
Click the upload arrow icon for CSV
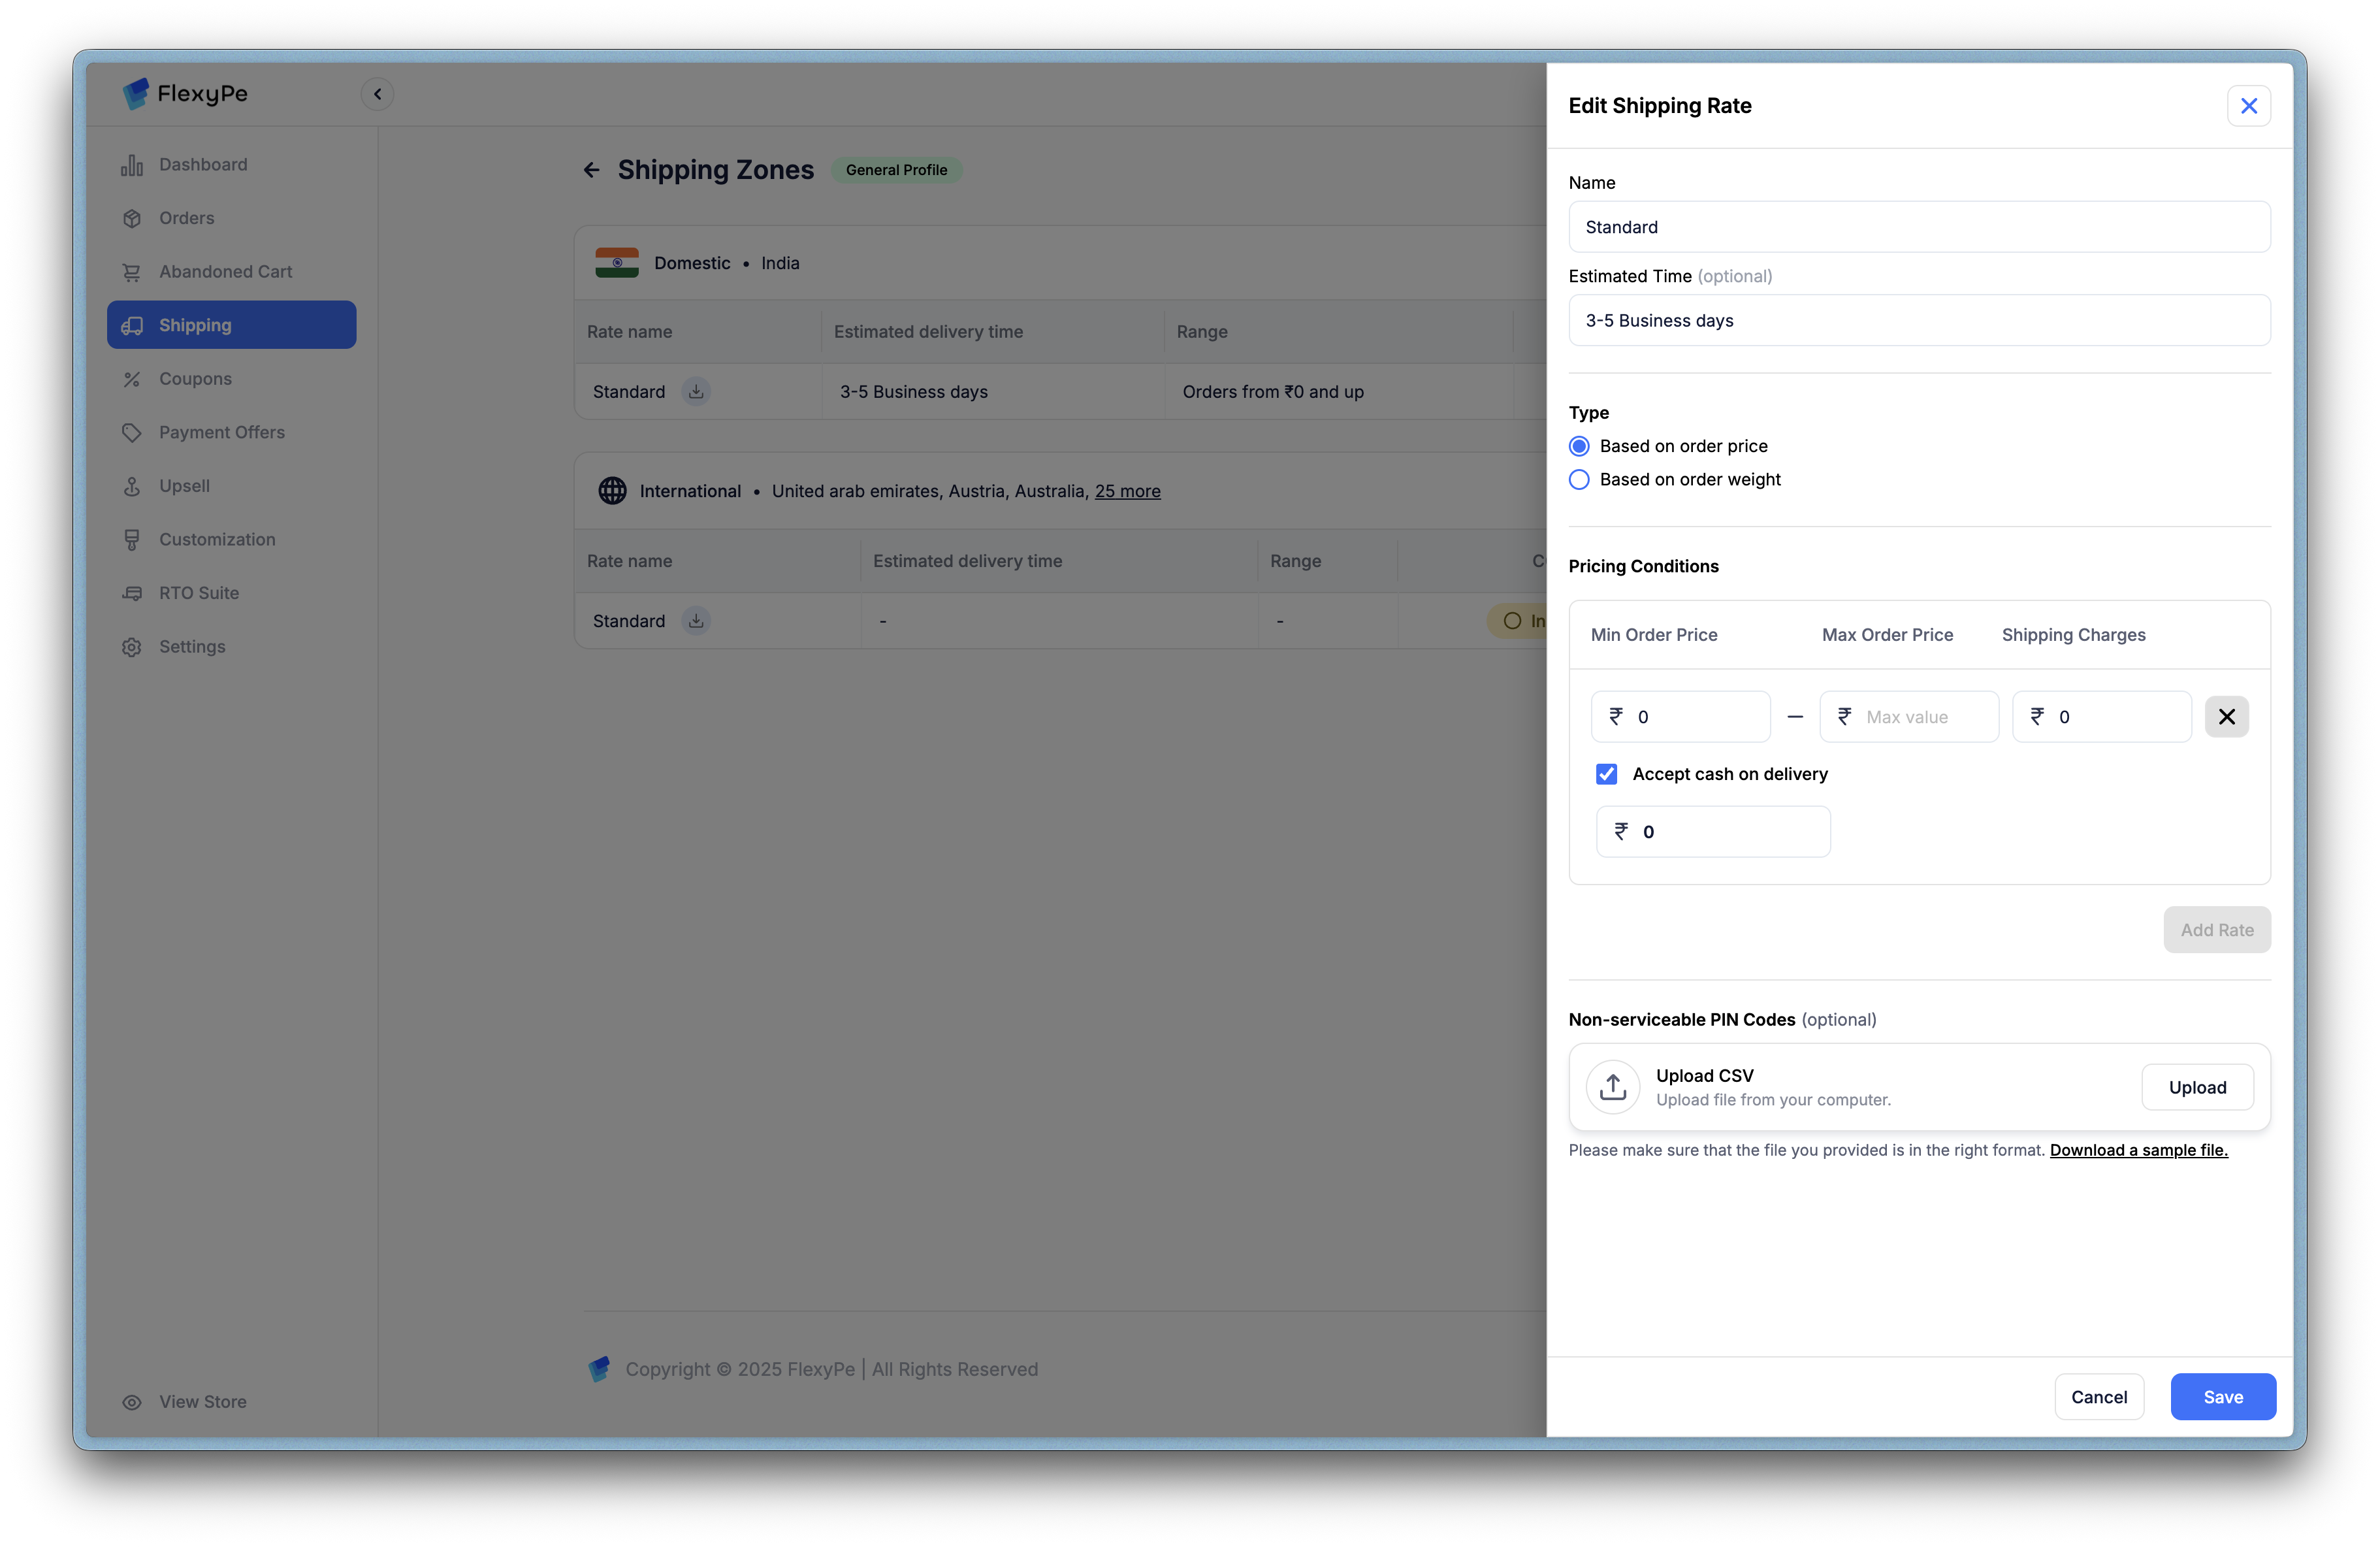(1612, 1087)
